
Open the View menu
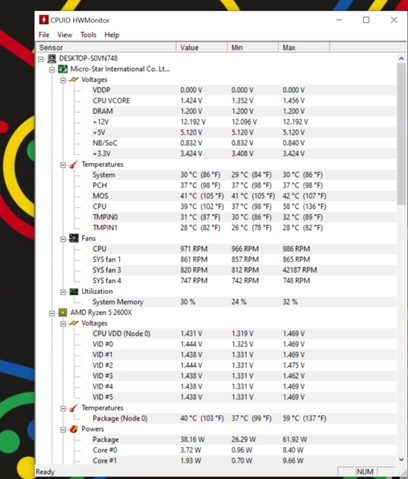pos(65,35)
